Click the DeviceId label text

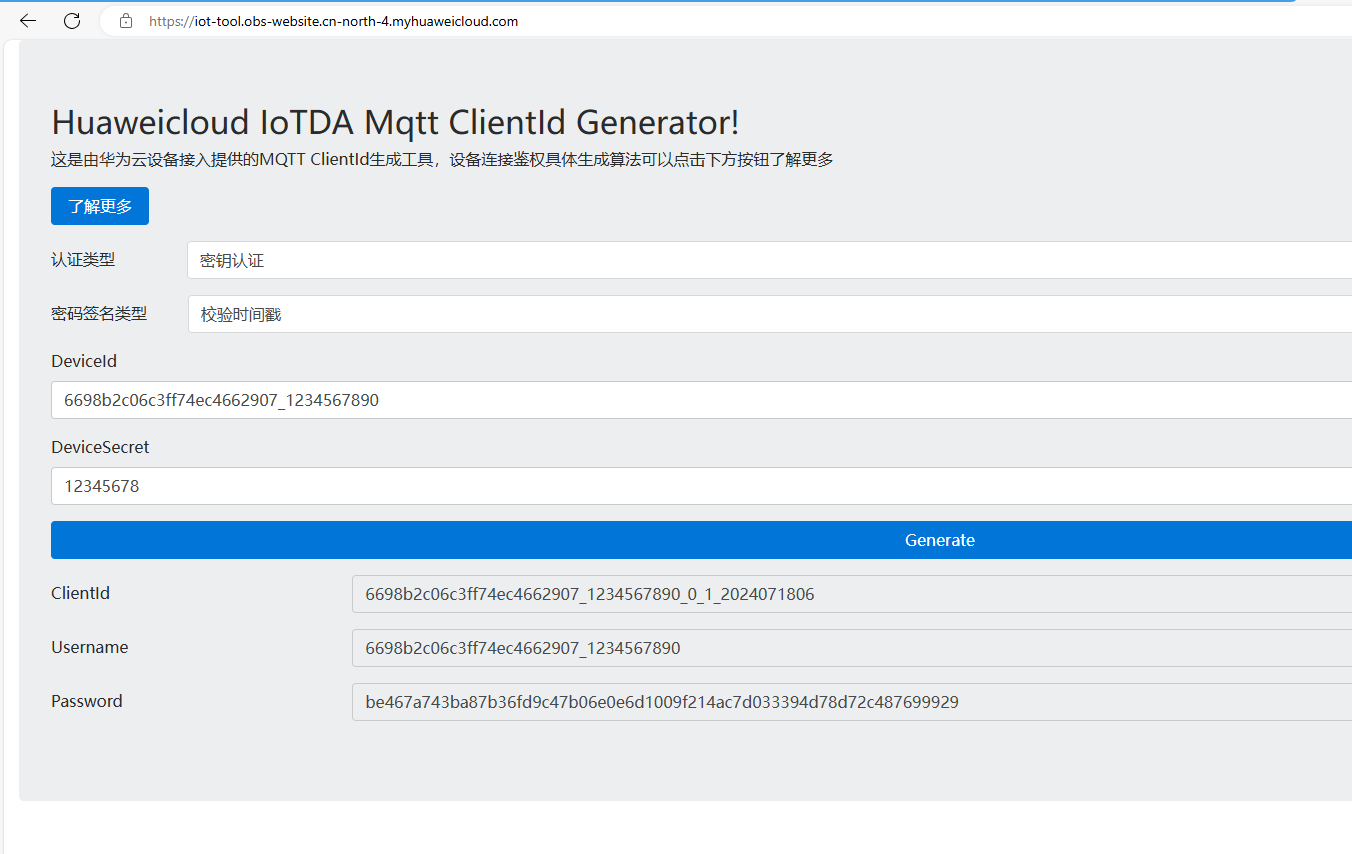[x=84, y=361]
